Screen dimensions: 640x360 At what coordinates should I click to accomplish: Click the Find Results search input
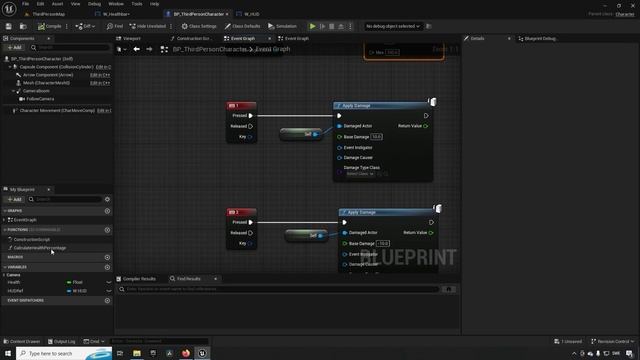click(279, 289)
